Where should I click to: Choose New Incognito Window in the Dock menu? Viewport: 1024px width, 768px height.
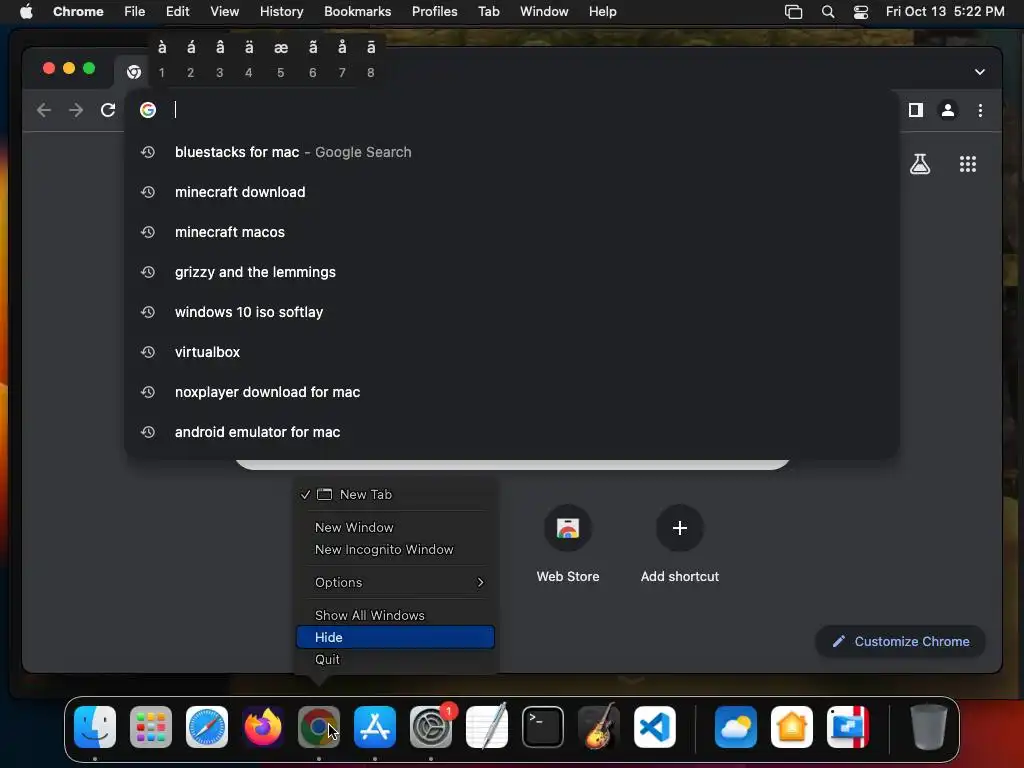tap(395, 549)
